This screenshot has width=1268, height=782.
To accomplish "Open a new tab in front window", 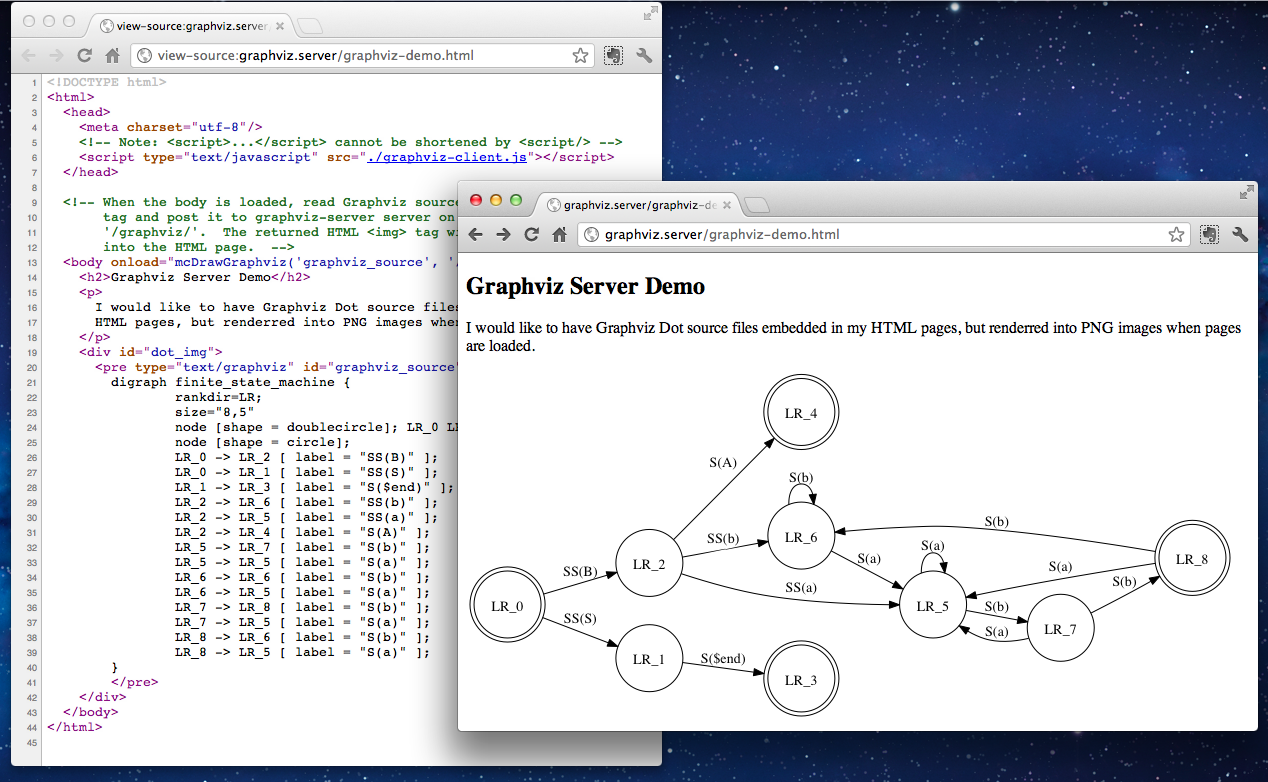I will click(757, 206).
